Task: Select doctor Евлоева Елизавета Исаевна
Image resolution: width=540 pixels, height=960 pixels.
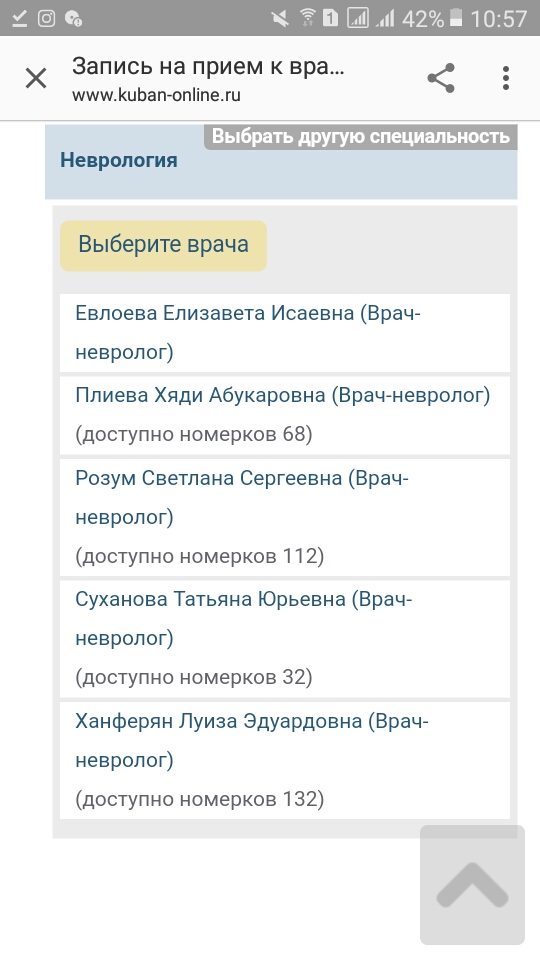Action: tap(285, 332)
